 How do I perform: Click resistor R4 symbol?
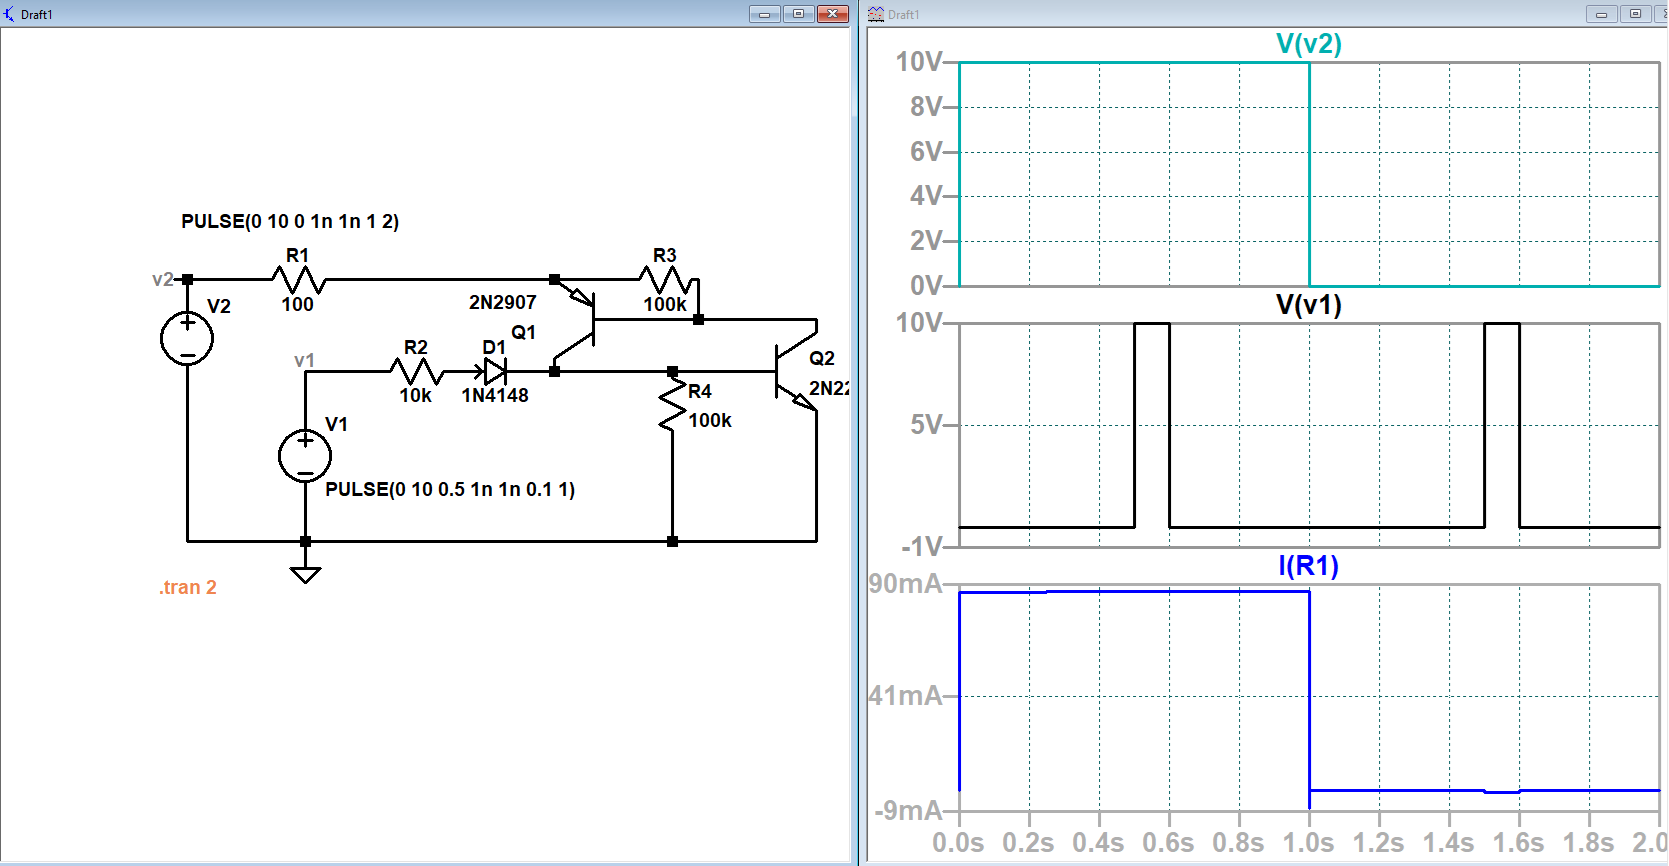672,405
